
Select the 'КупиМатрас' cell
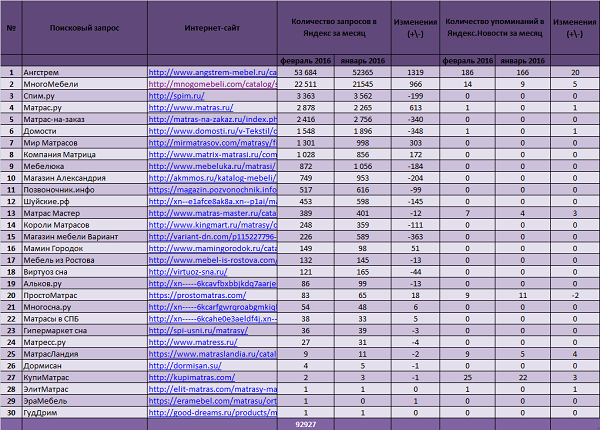click(85, 378)
